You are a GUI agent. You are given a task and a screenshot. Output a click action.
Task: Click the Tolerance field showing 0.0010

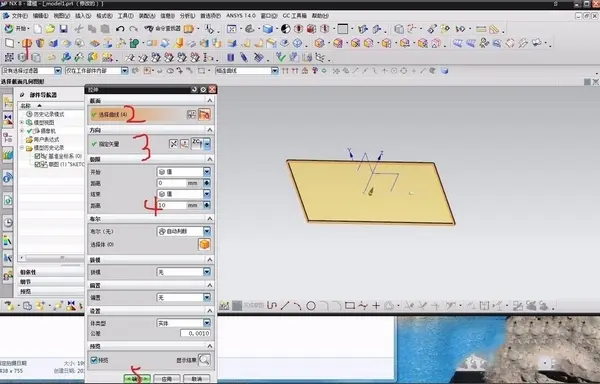[195, 334]
